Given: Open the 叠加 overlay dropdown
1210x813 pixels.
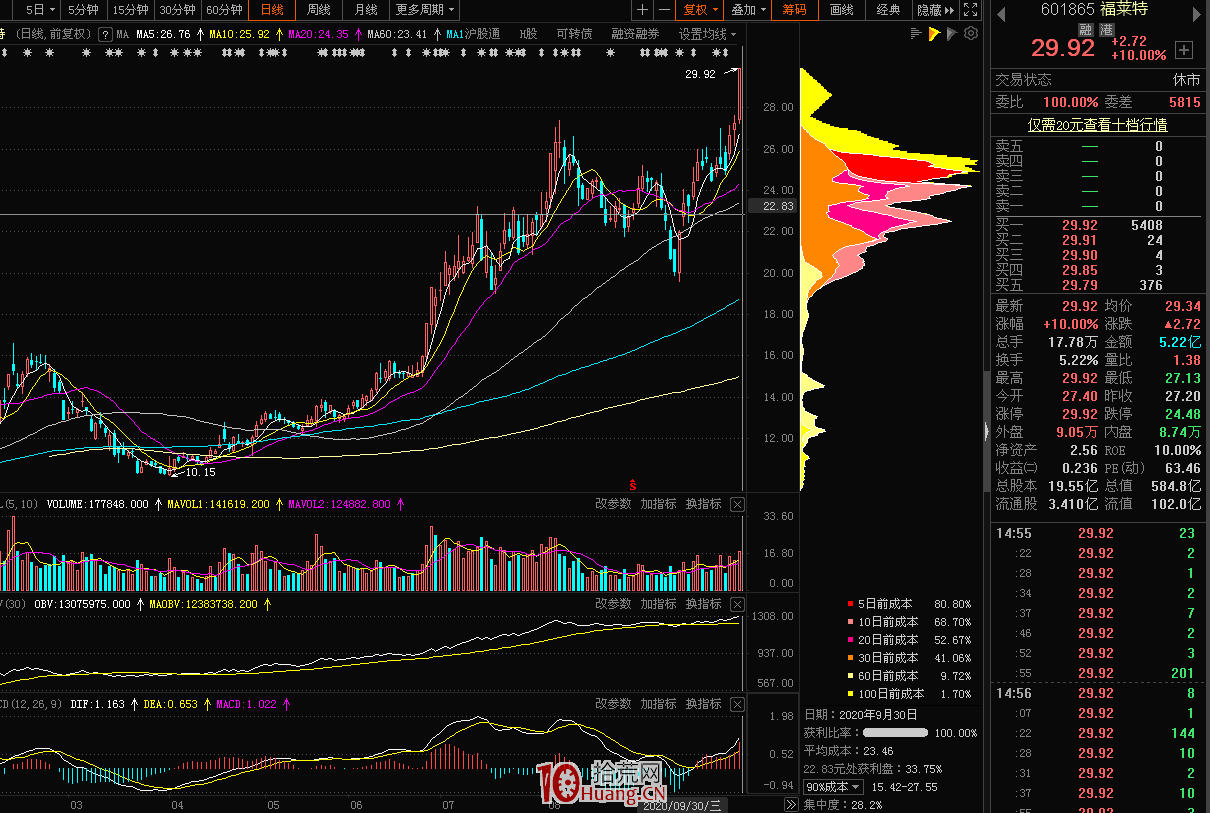Looking at the screenshot, I should (748, 10).
